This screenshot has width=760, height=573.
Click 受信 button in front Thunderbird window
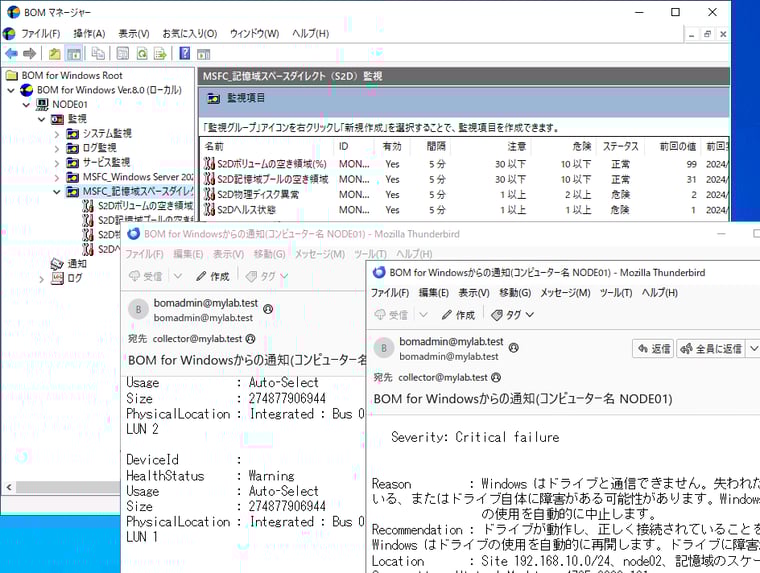tap(392, 315)
